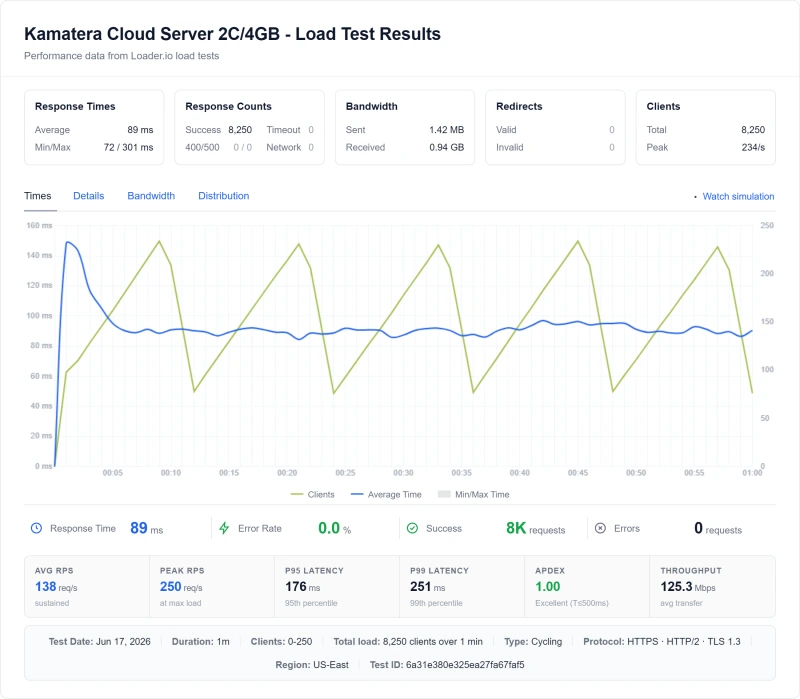Viewport: 800px width, 699px height.
Task: Click the clock icon beside Response Time
Action: point(36,528)
